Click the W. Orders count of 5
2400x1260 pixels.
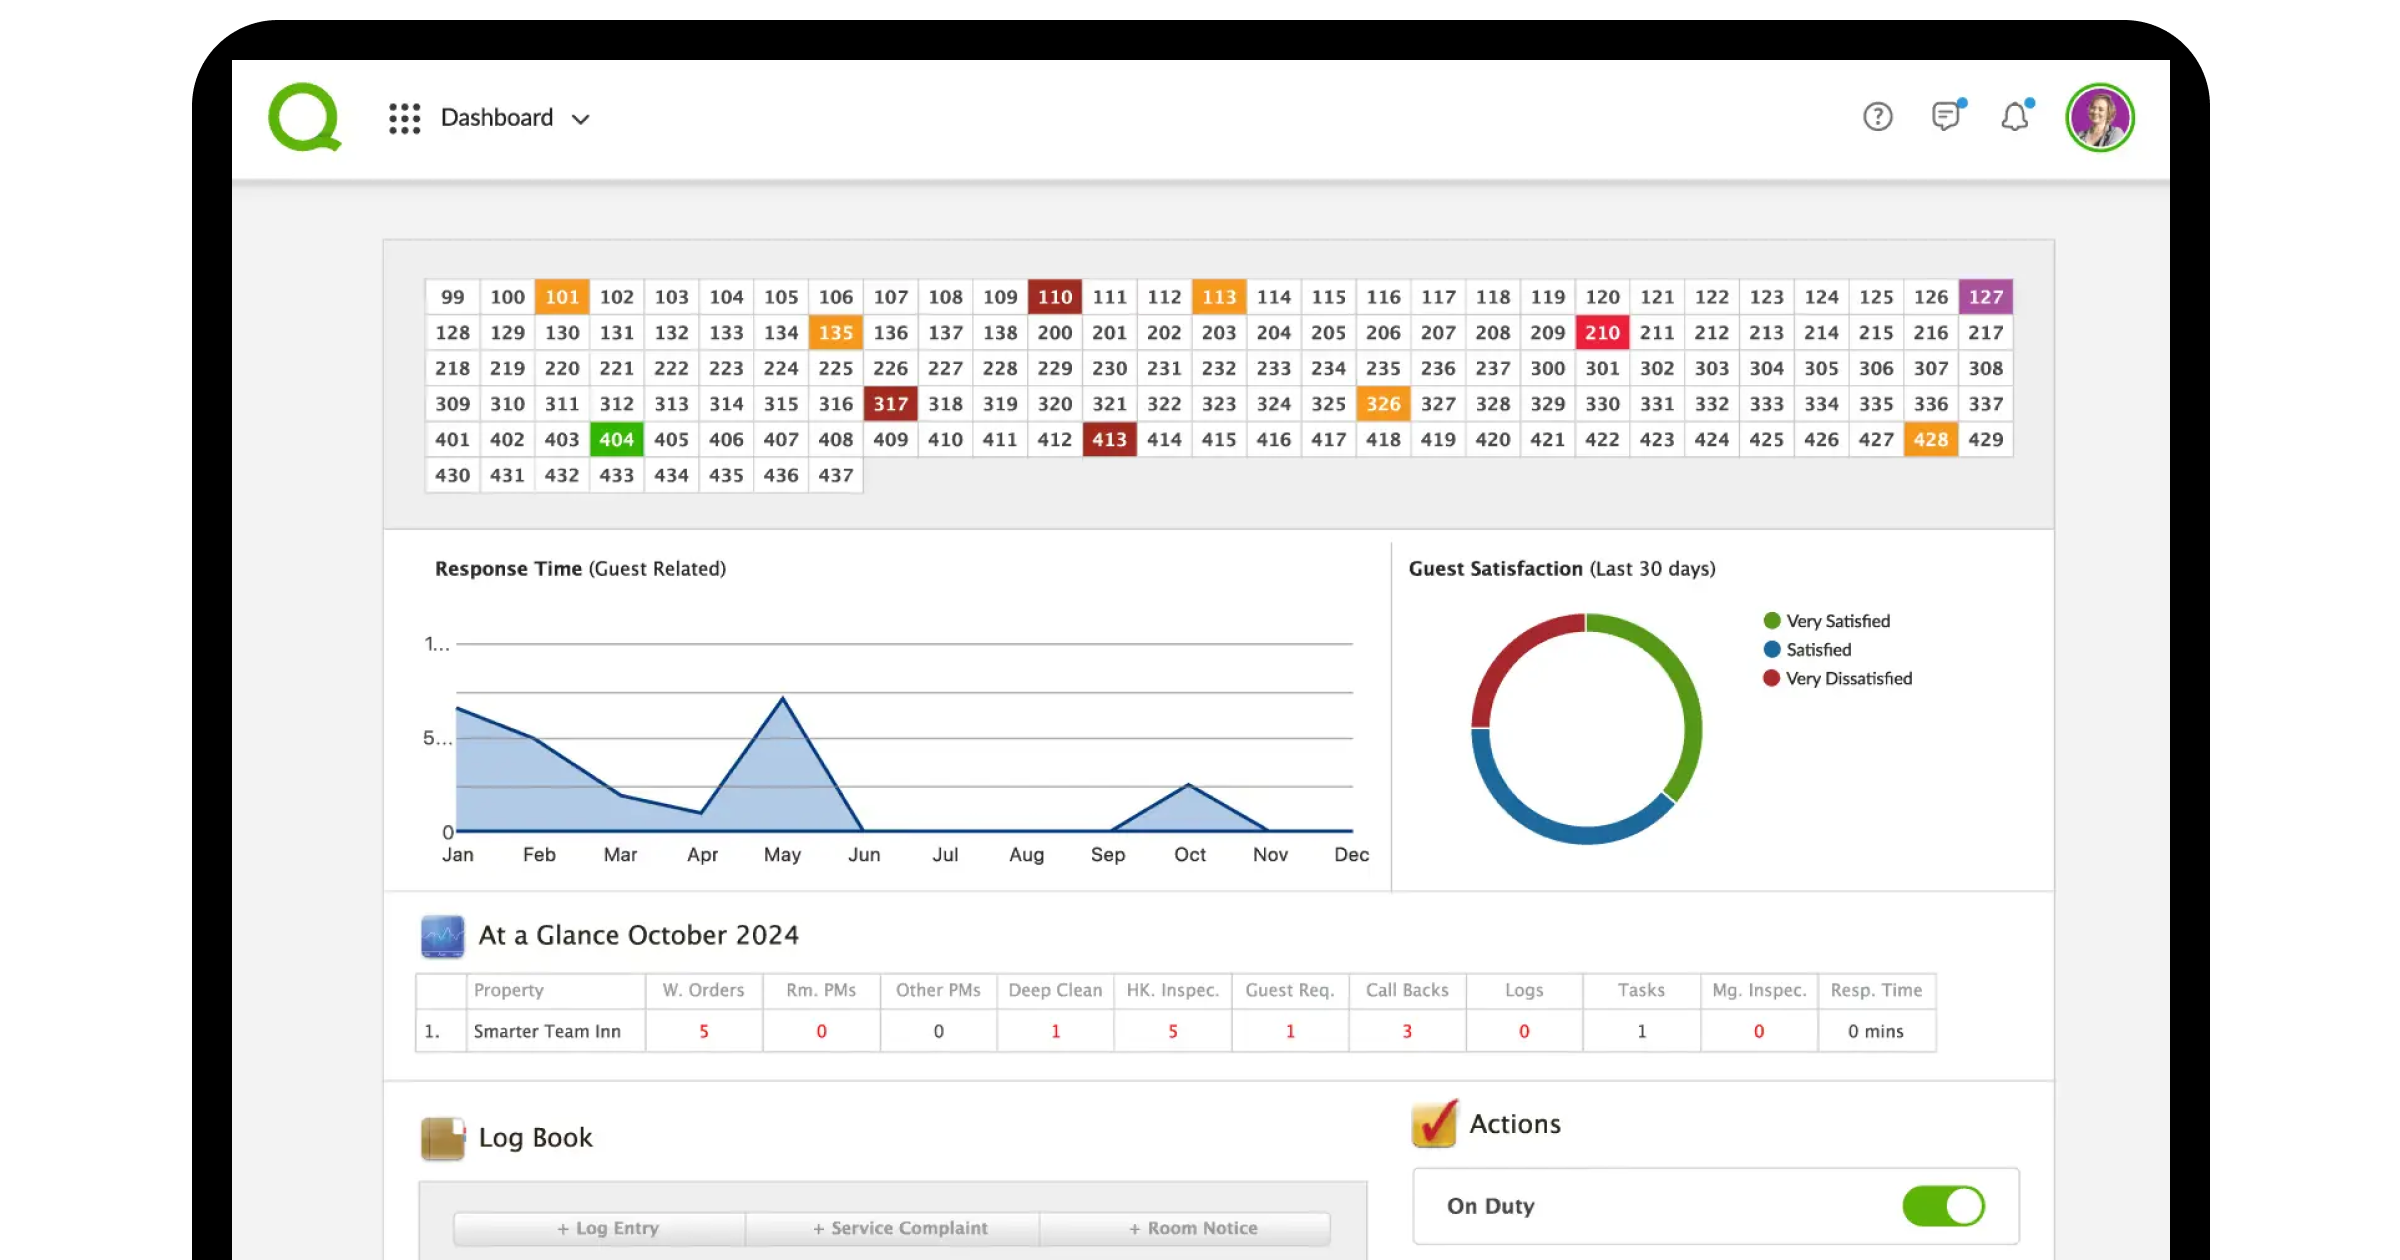pyautogui.click(x=704, y=1031)
